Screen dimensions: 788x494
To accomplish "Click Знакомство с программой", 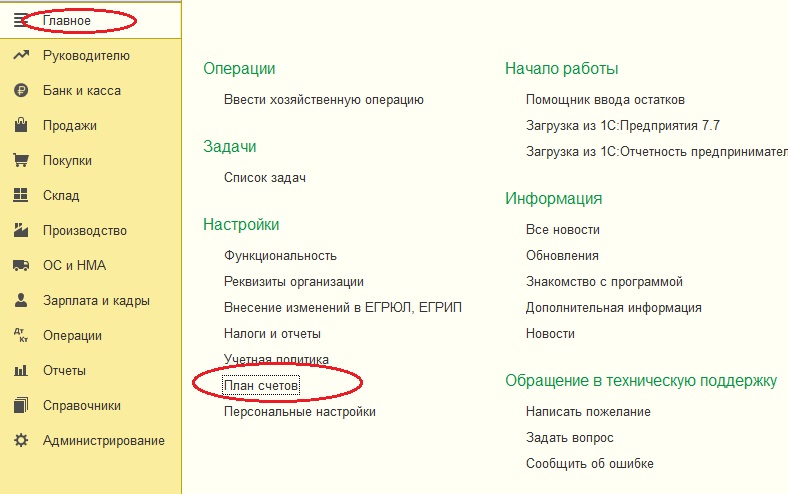I will coord(605,281).
